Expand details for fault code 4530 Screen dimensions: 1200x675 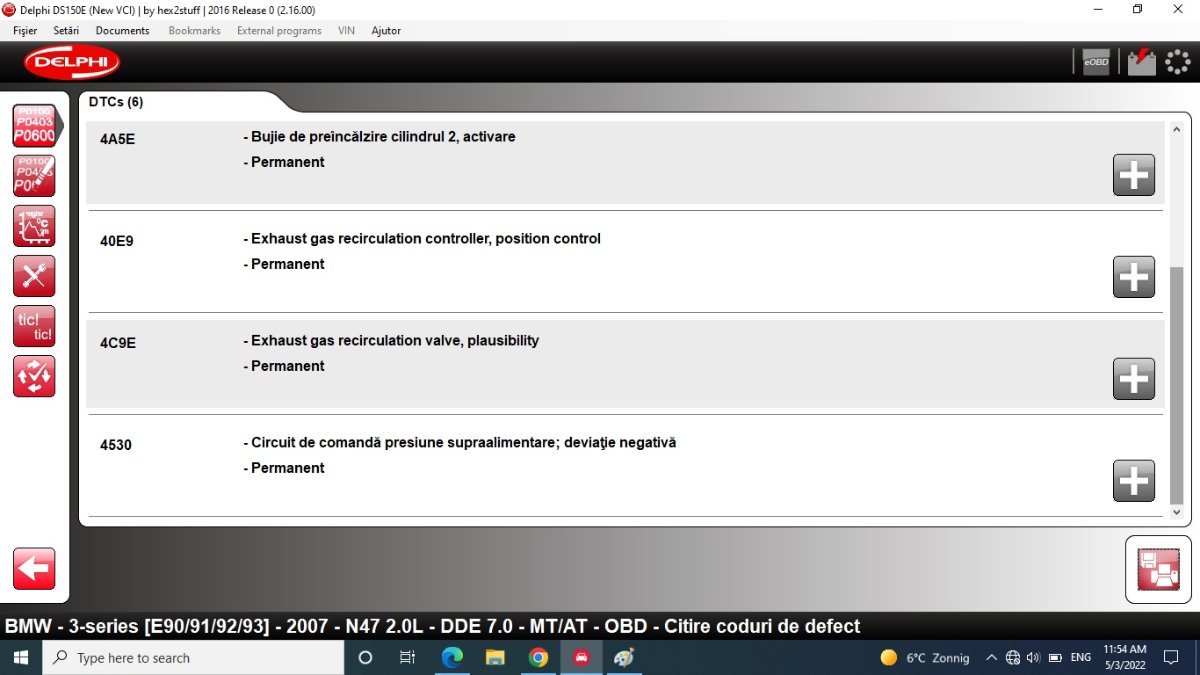point(1134,481)
